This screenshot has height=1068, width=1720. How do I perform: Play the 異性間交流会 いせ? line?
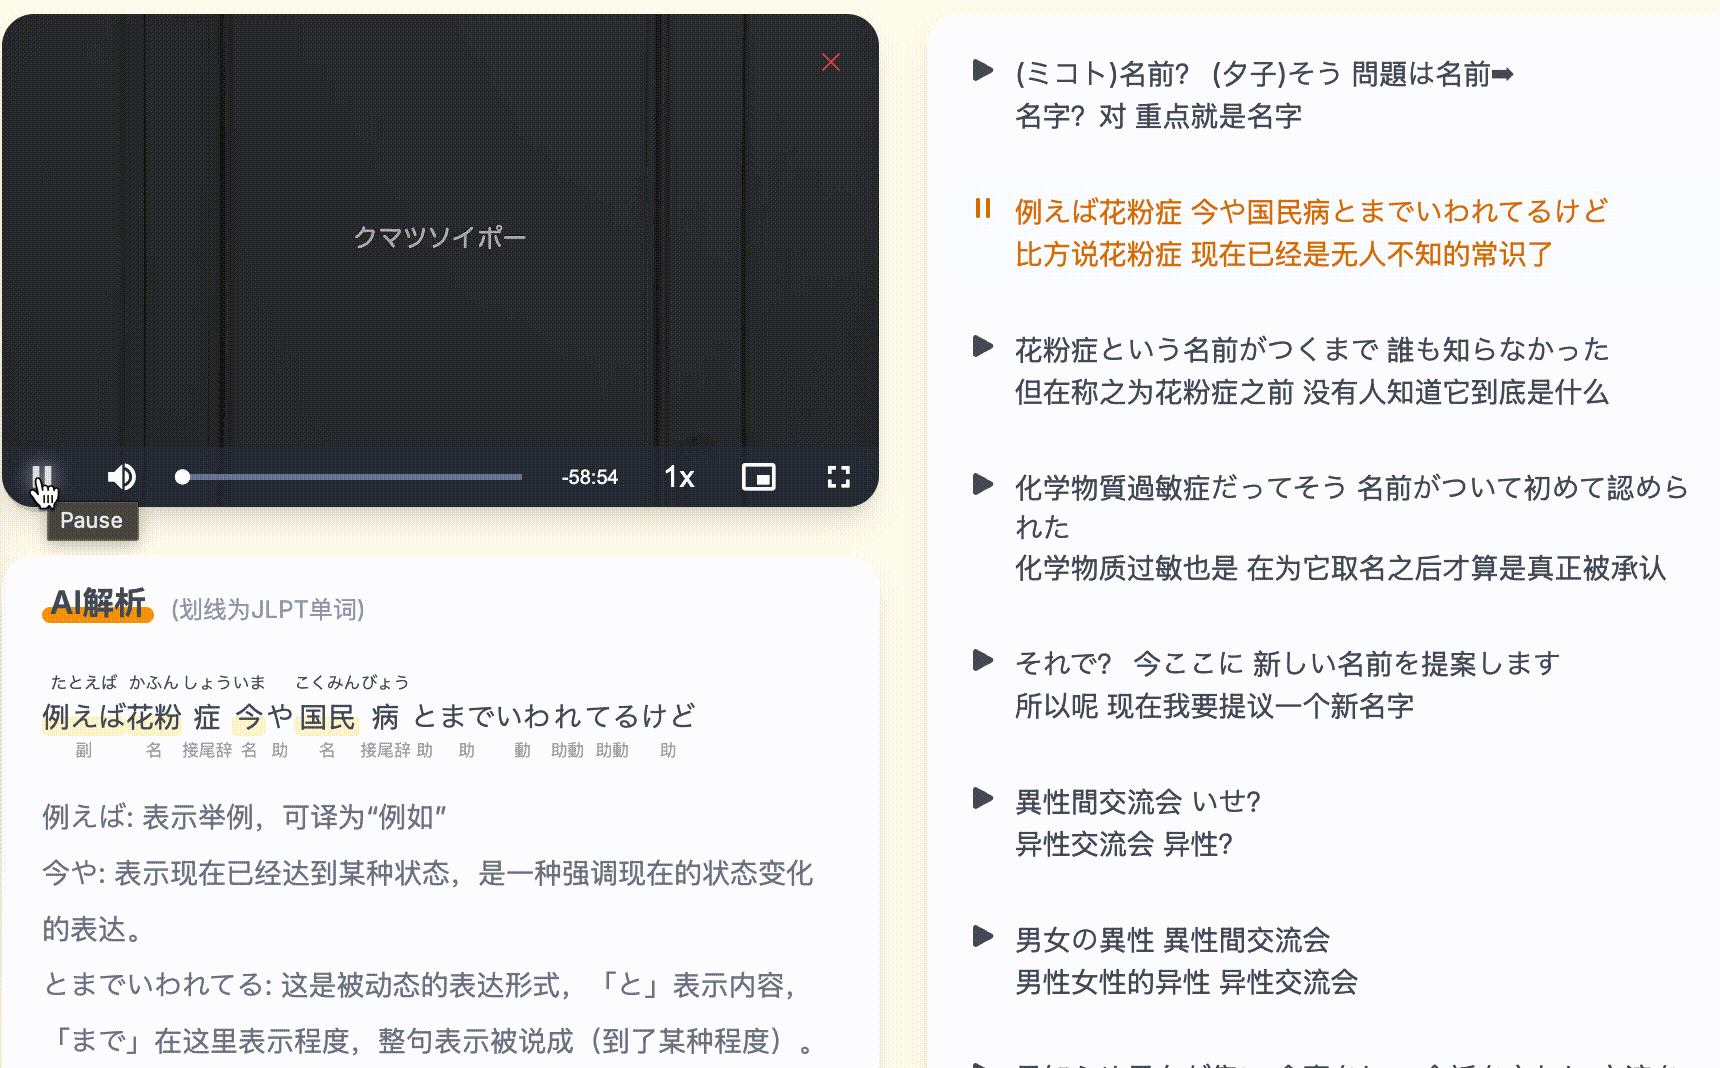(983, 799)
